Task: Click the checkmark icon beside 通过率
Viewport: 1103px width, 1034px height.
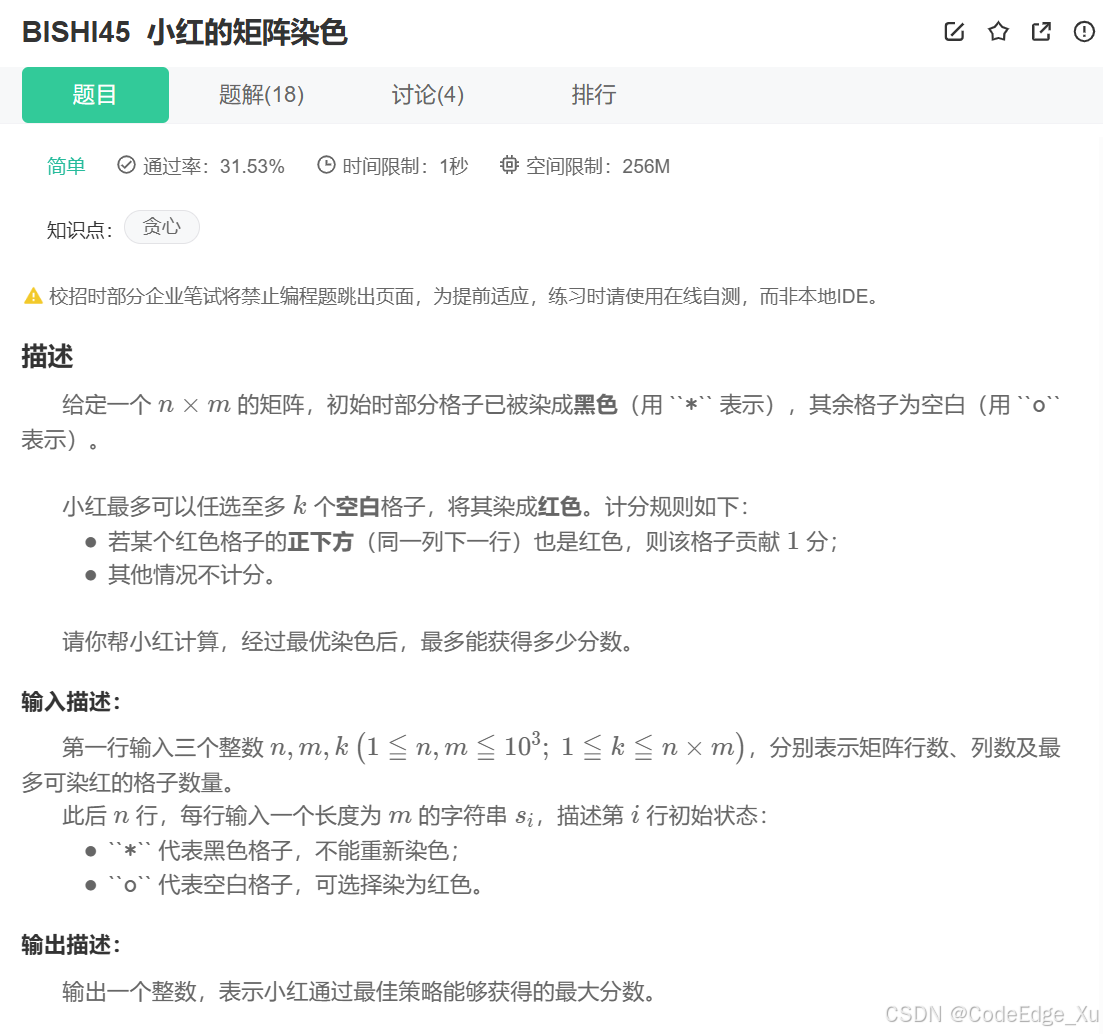Action: point(125,166)
